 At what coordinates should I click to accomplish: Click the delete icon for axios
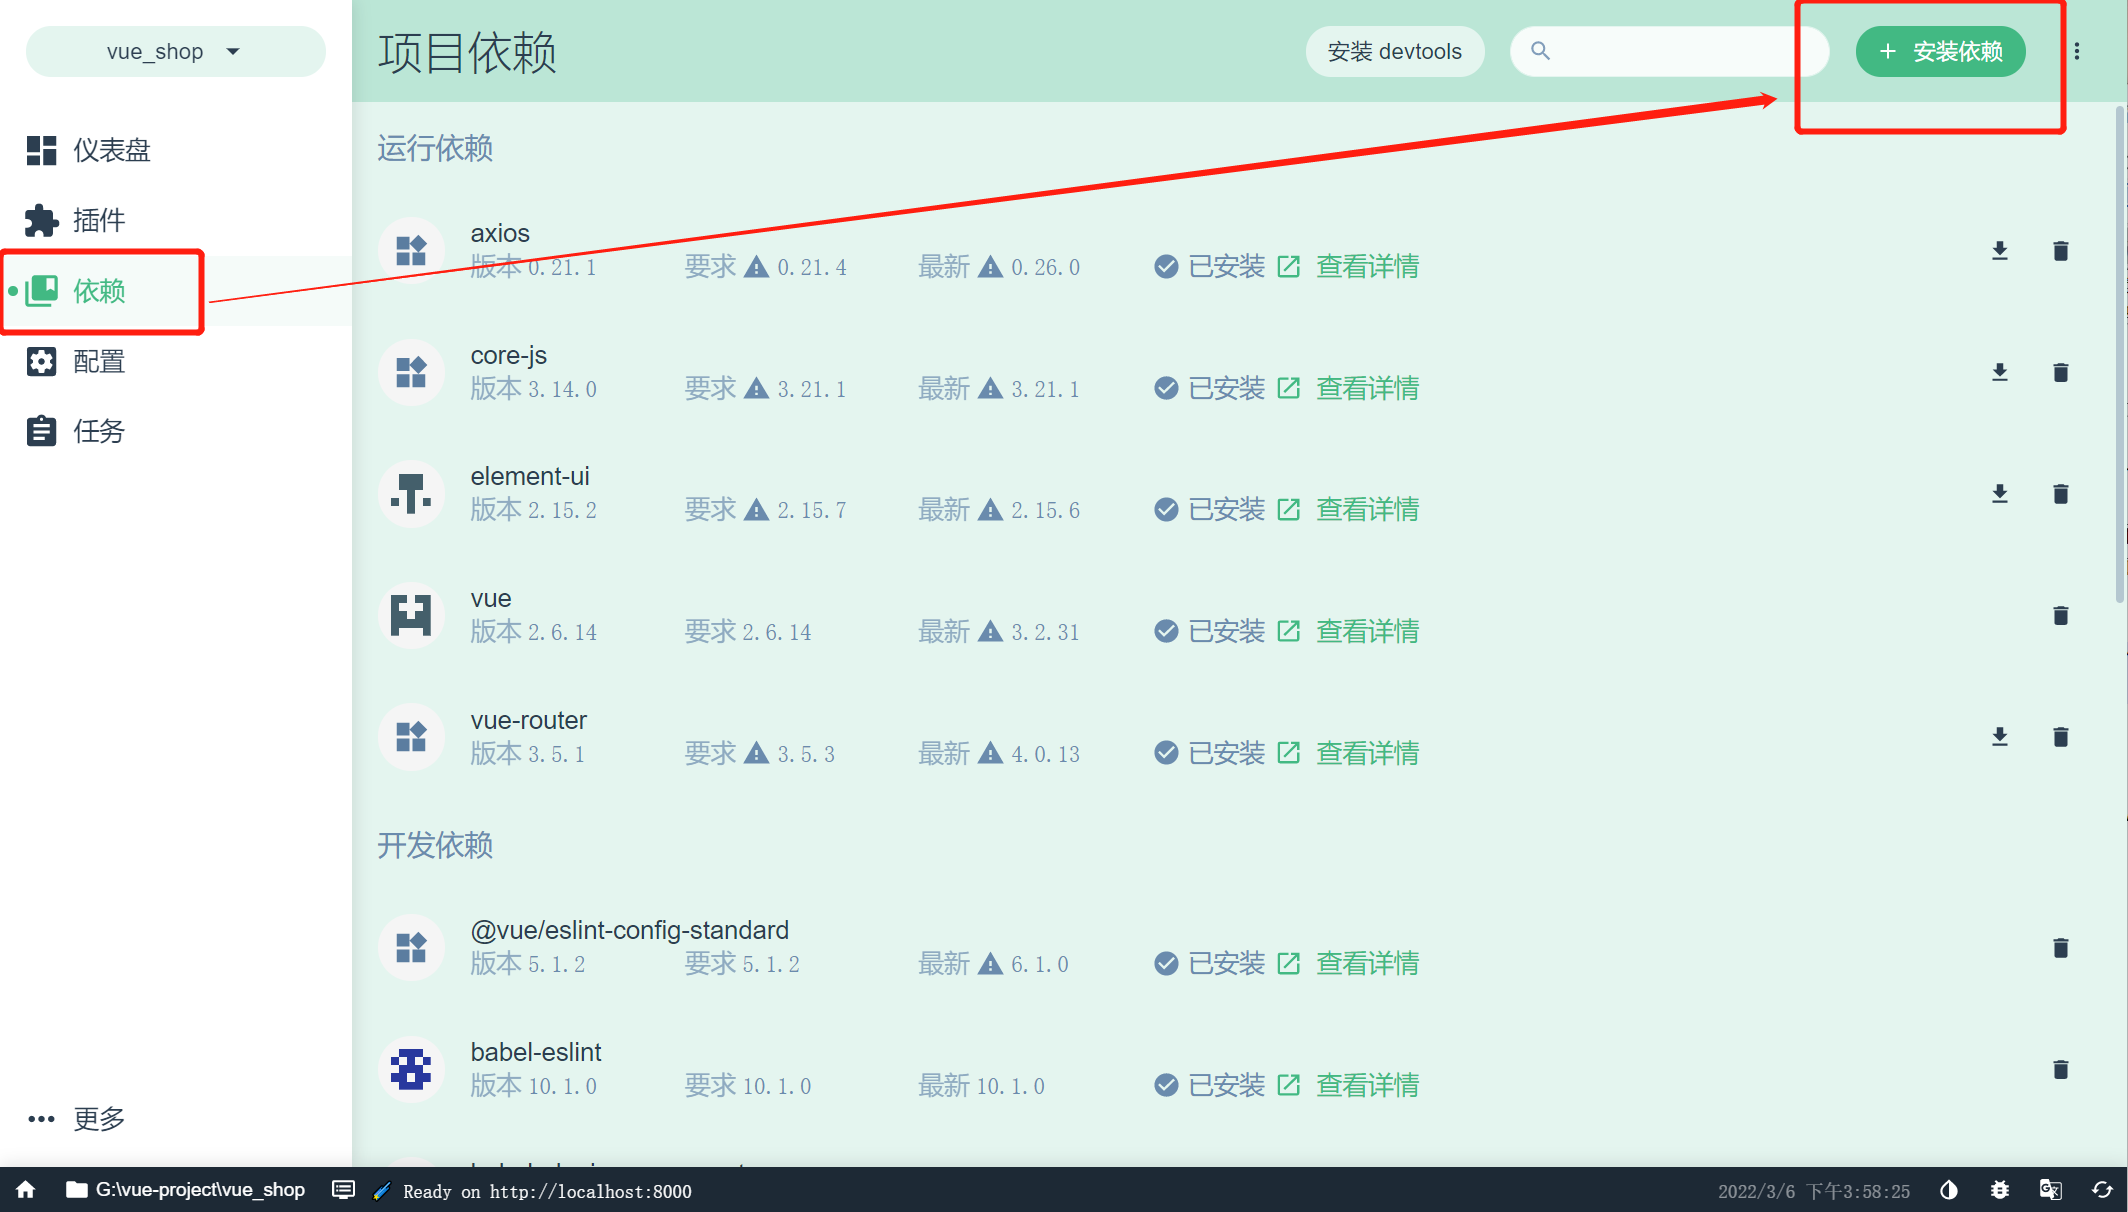tap(2060, 251)
